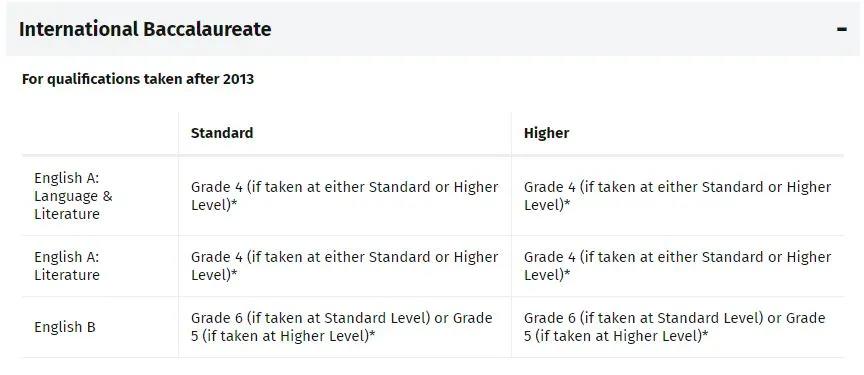Click the empty header bar beside Baccalaureate title
Image resolution: width=864 pixels, height=375 pixels.
click(551, 29)
